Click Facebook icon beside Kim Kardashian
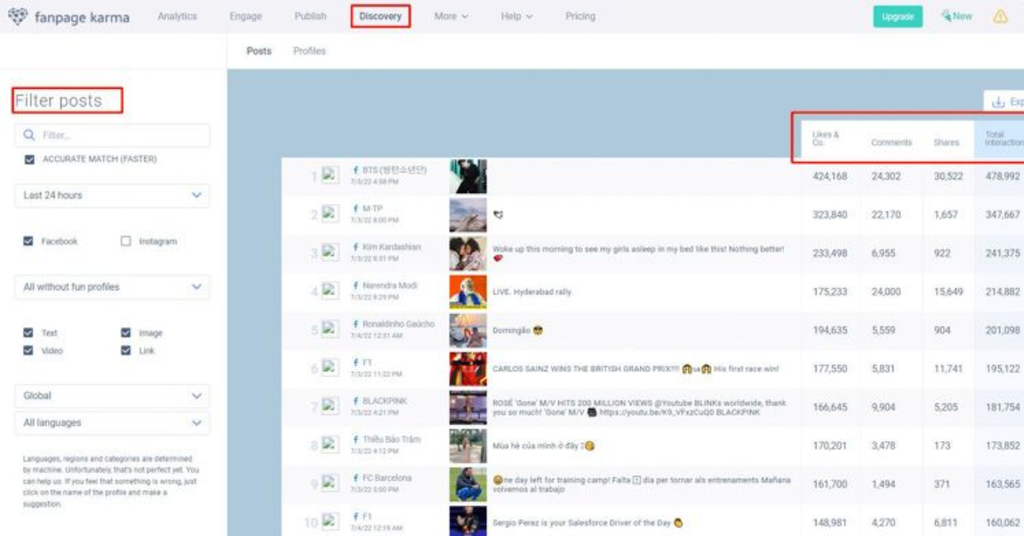Image resolution: width=1024 pixels, height=536 pixels. (x=355, y=247)
